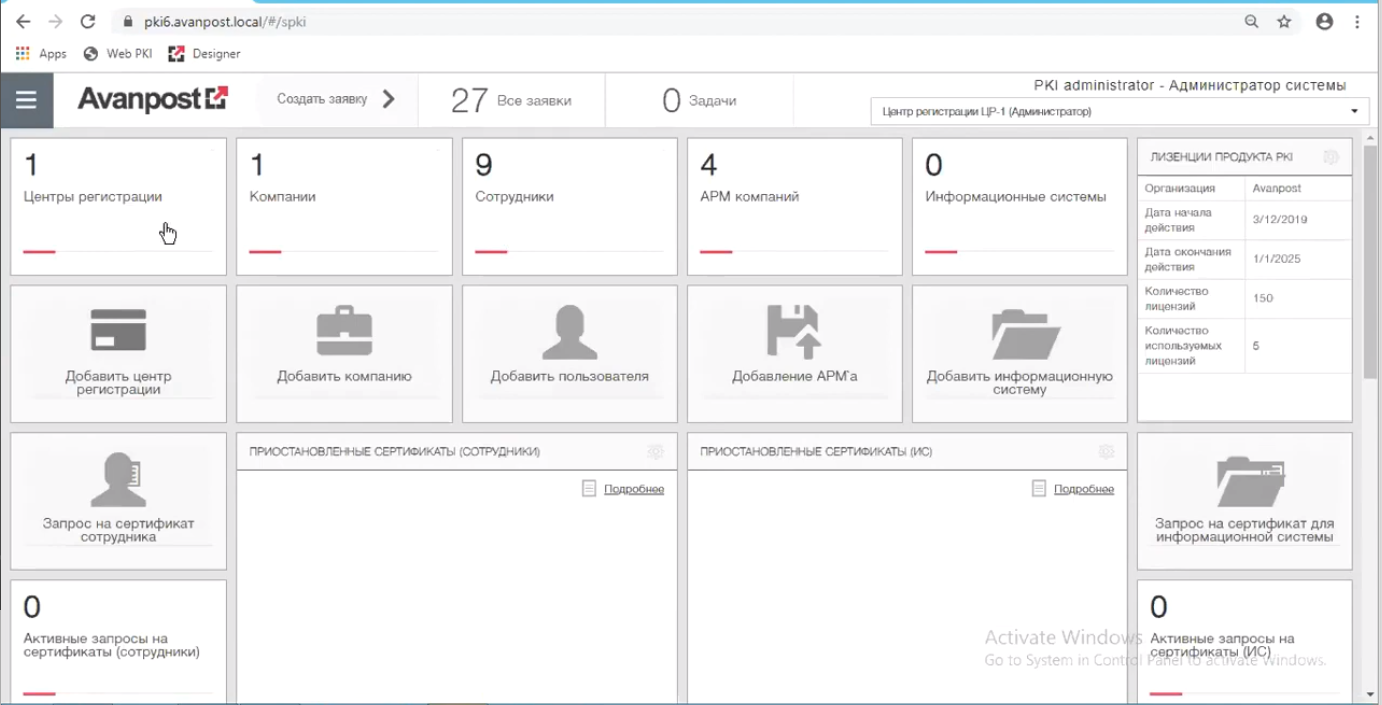Open settings gear on PKI licenses panel

pyautogui.click(x=1331, y=157)
